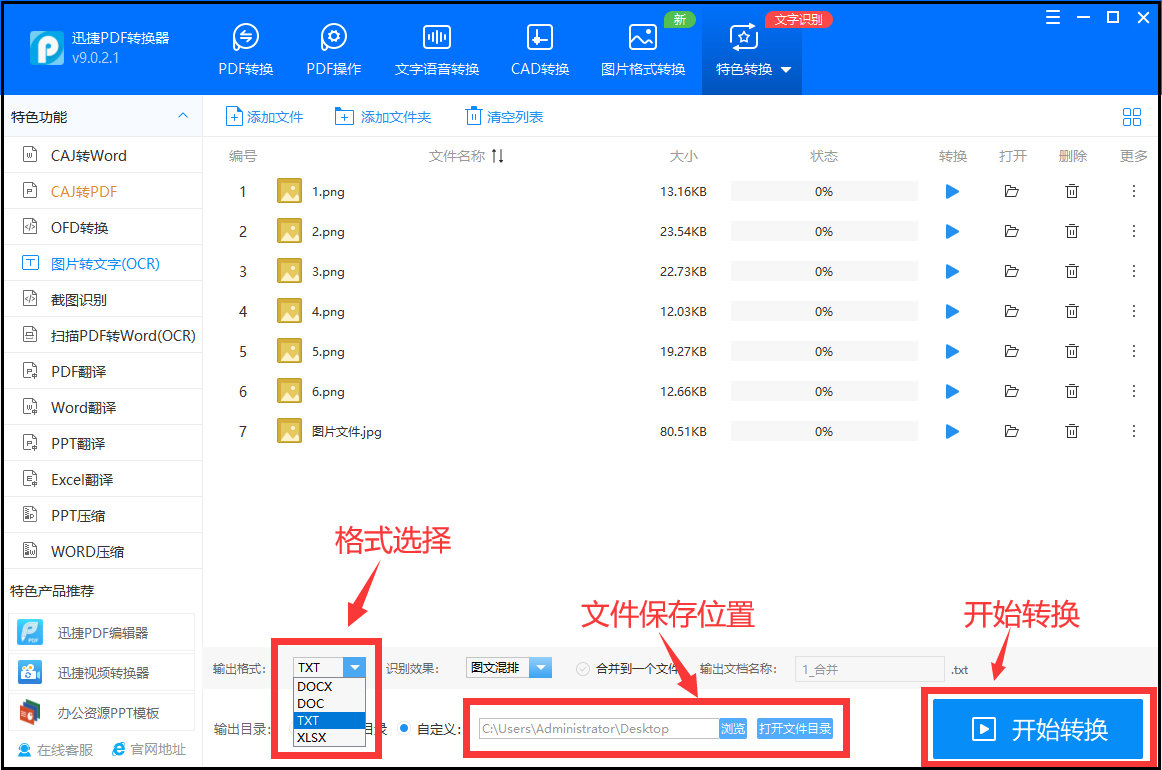The image size is (1162, 770).
Task: Open the 输出格式 TXT dropdown
Action: pyautogui.click(x=329, y=667)
